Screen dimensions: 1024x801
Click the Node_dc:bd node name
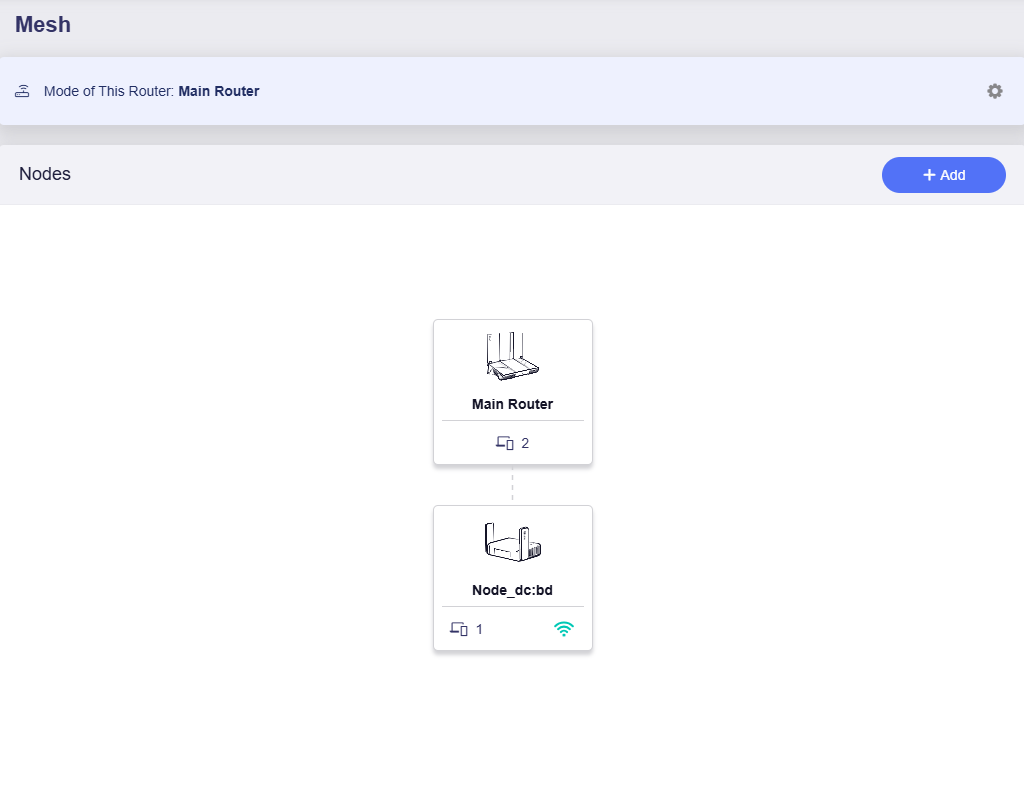(513, 590)
